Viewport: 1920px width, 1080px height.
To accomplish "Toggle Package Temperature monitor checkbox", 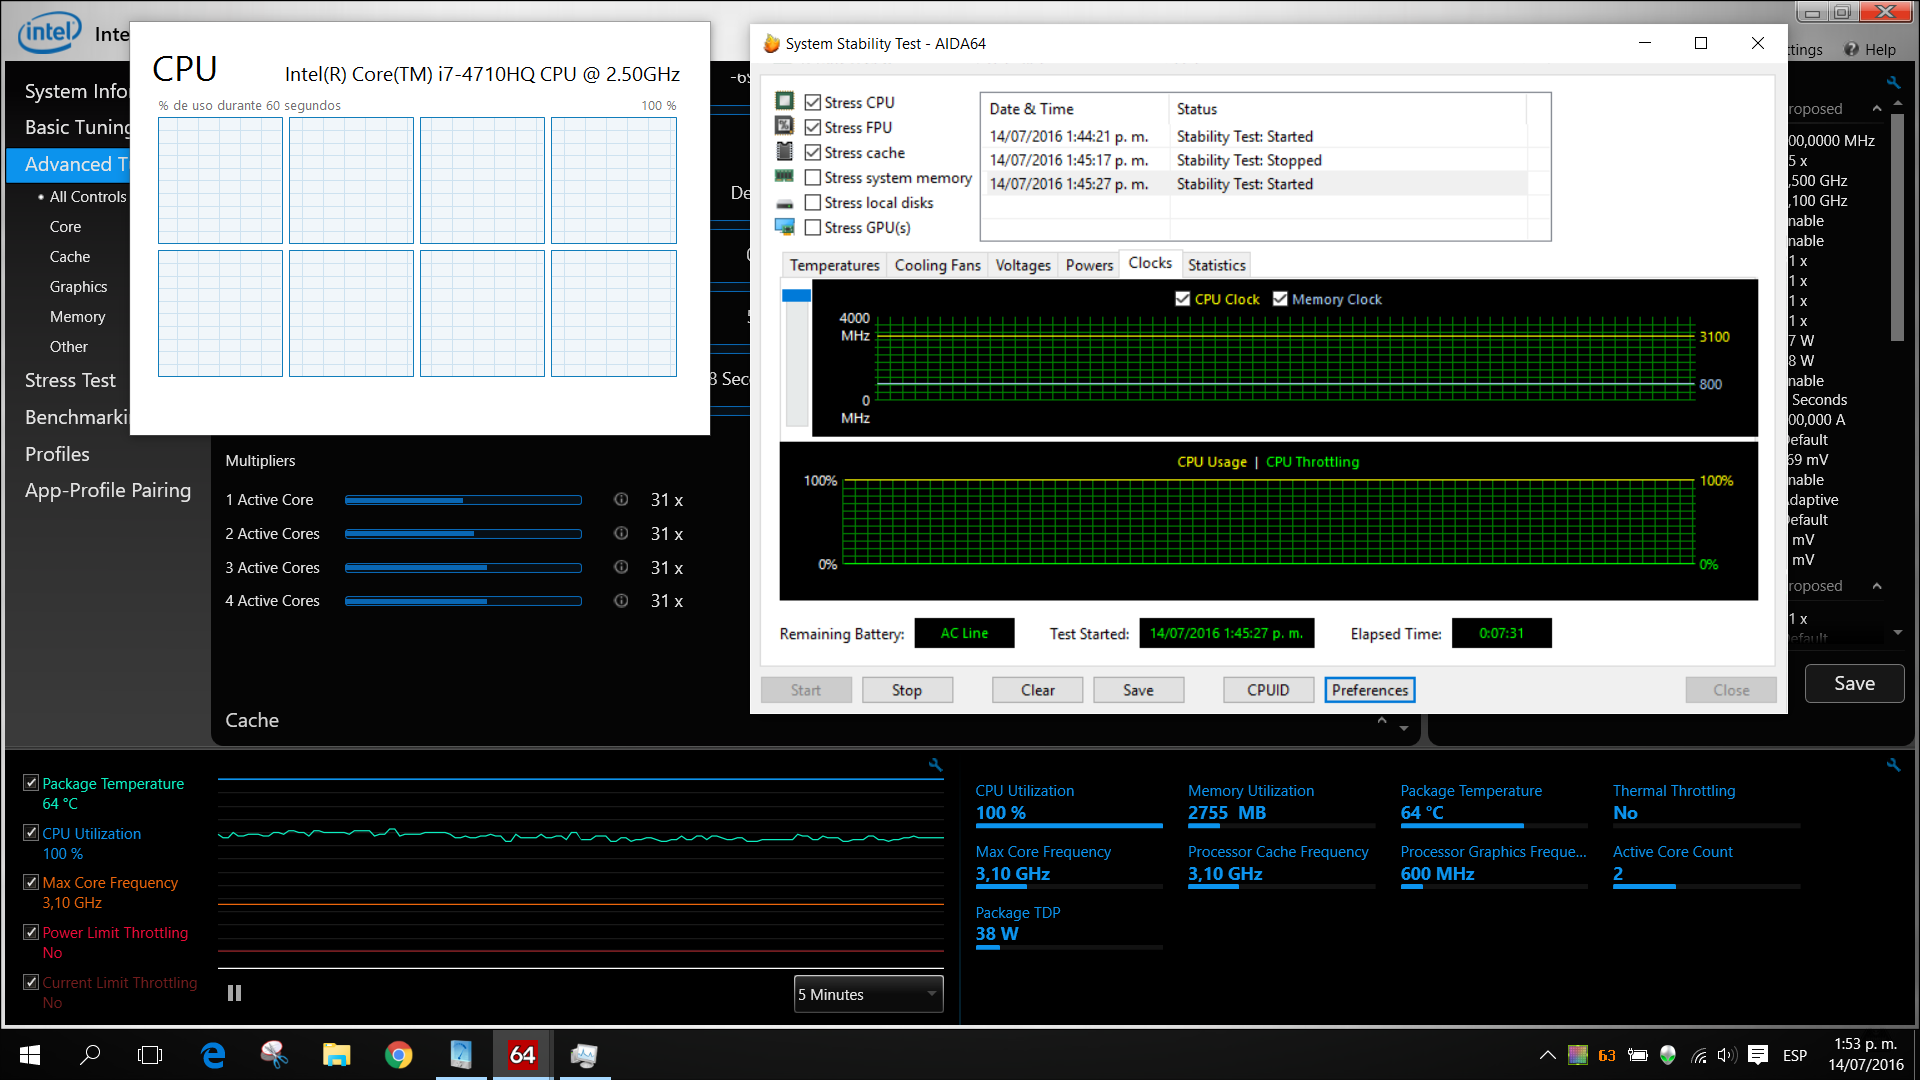I will pos(31,783).
